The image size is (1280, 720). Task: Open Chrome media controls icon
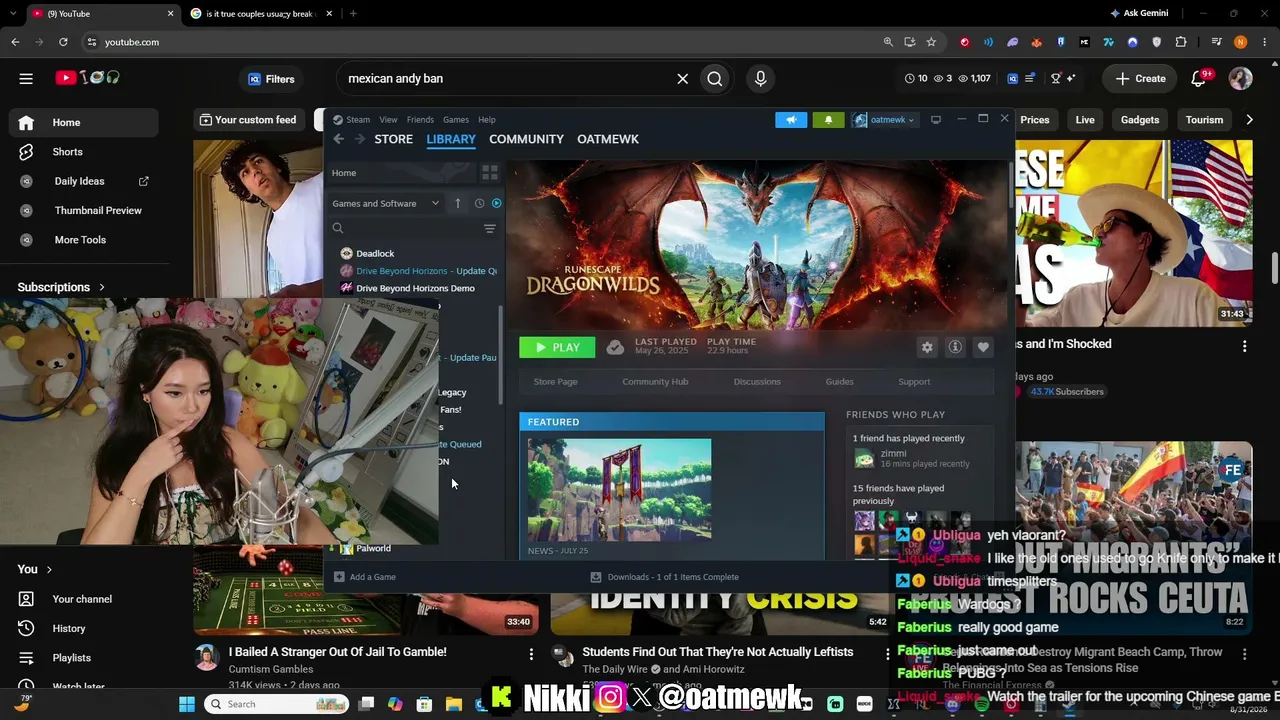pyautogui.click(x=1216, y=42)
